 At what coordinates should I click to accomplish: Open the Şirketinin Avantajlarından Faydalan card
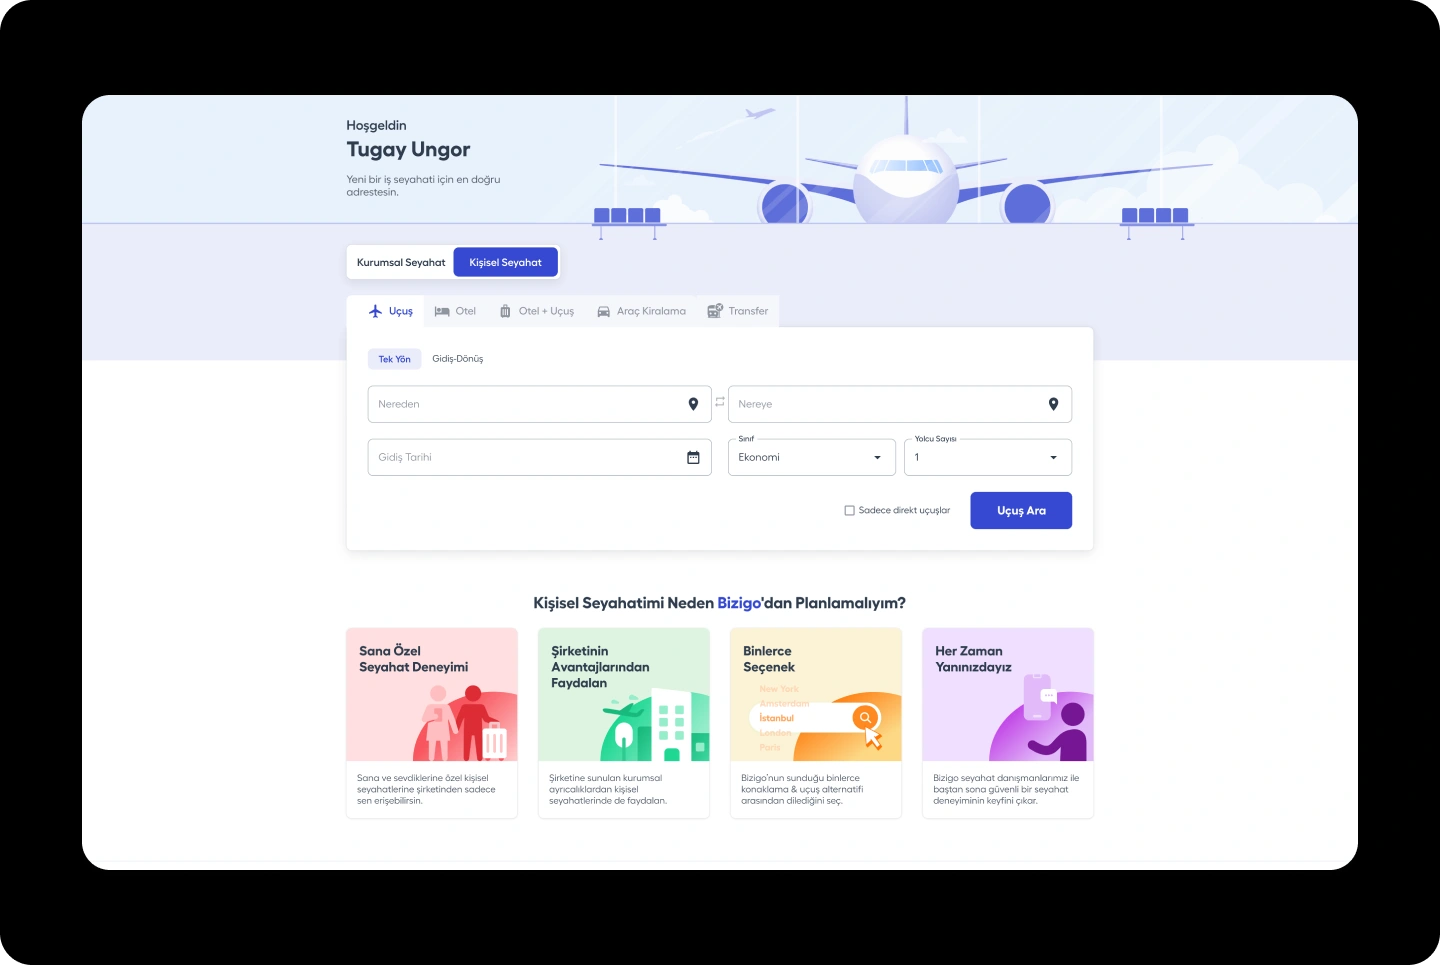(624, 723)
